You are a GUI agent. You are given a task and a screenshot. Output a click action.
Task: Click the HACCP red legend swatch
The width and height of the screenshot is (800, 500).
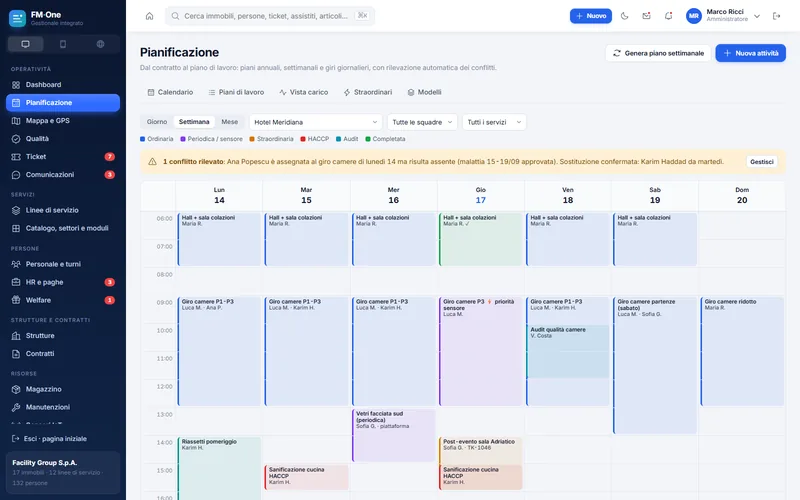(303, 139)
